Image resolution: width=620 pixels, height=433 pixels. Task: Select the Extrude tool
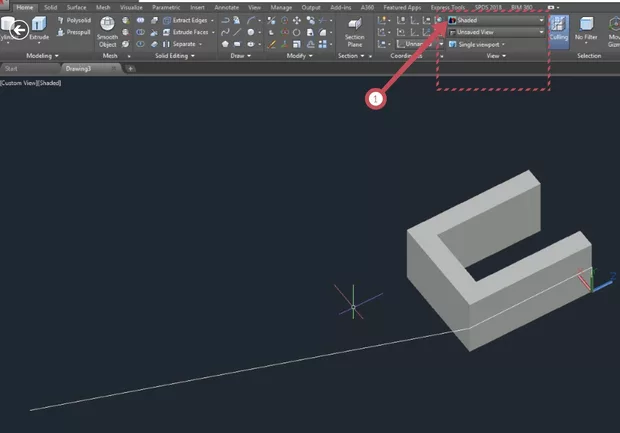tap(38, 28)
